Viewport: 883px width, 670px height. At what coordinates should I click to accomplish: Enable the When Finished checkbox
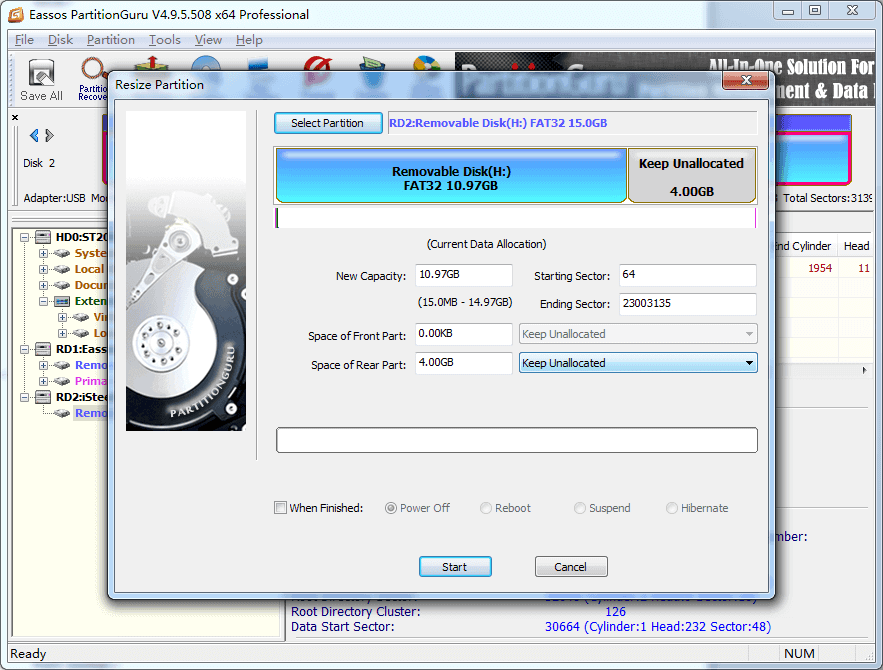point(280,507)
